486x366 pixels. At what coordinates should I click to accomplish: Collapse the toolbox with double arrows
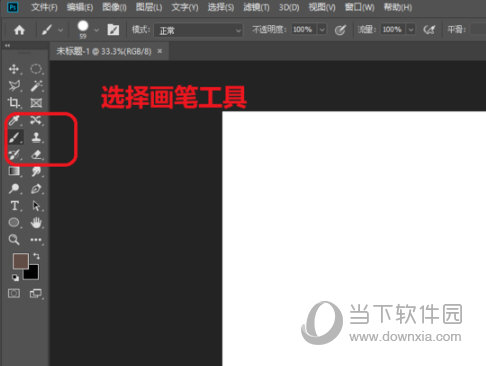tap(7, 45)
